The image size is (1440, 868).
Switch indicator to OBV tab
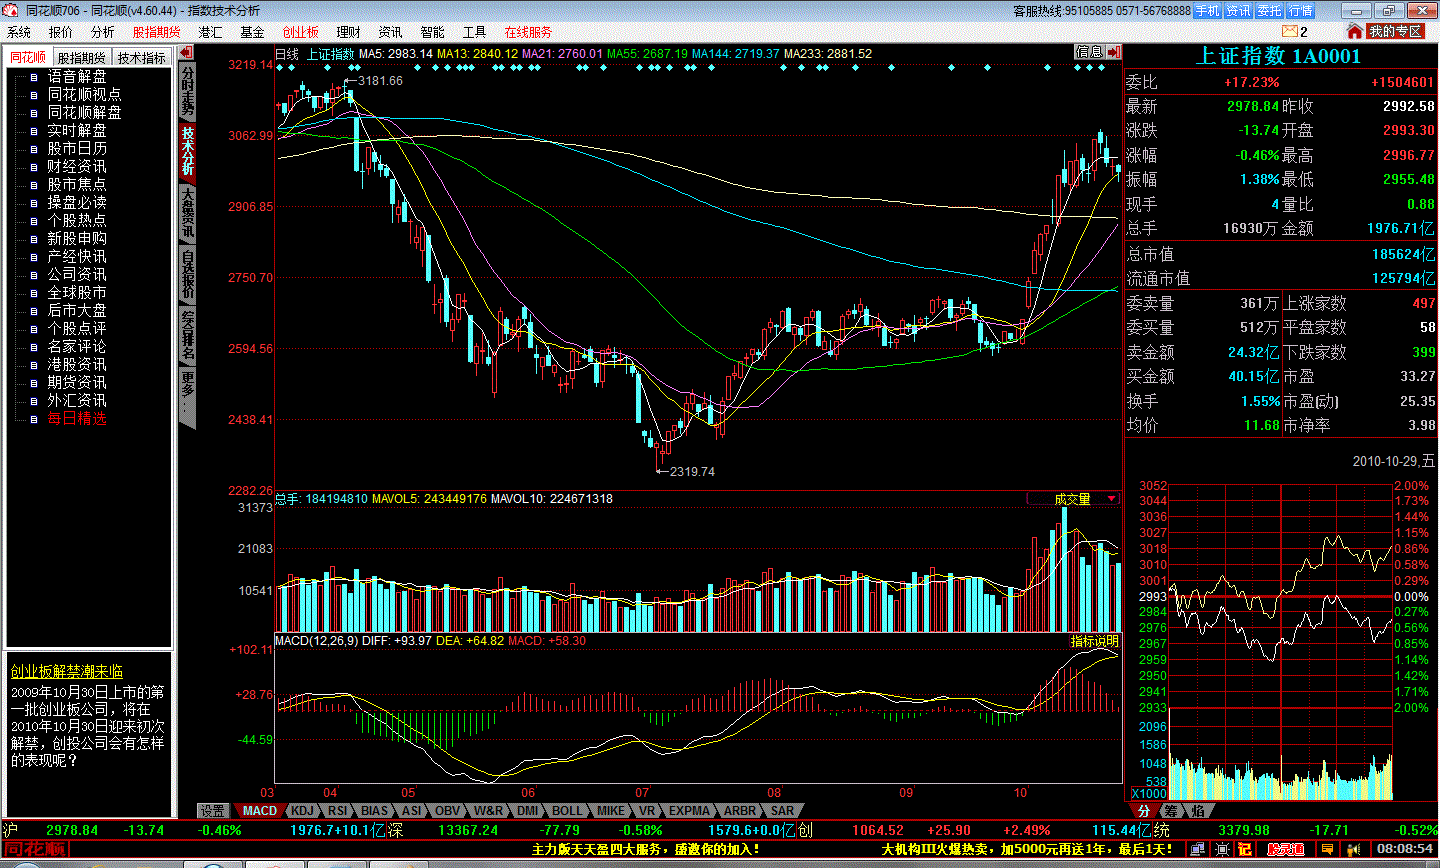coord(447,811)
